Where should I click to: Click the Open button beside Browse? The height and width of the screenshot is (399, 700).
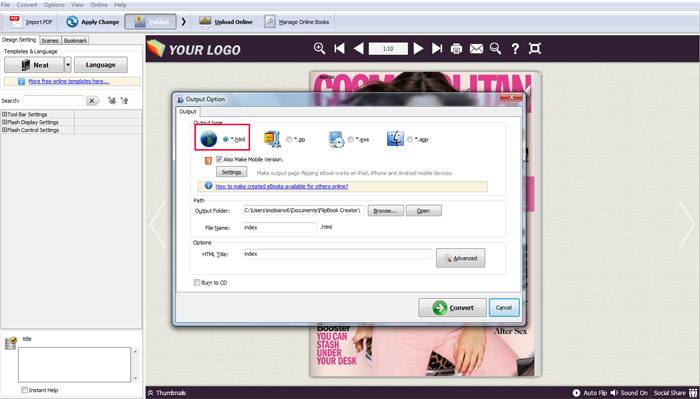pos(424,211)
